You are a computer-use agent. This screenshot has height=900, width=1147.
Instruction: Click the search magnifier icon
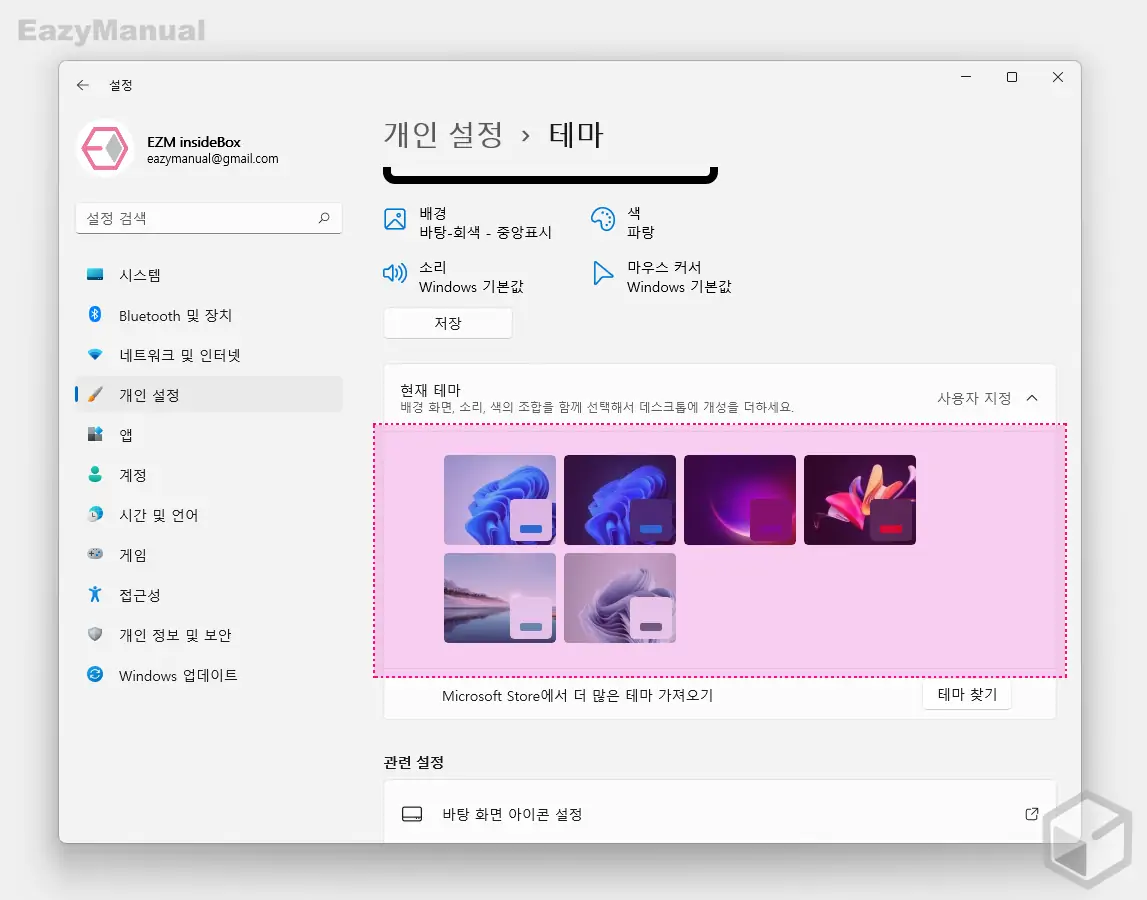coord(324,218)
